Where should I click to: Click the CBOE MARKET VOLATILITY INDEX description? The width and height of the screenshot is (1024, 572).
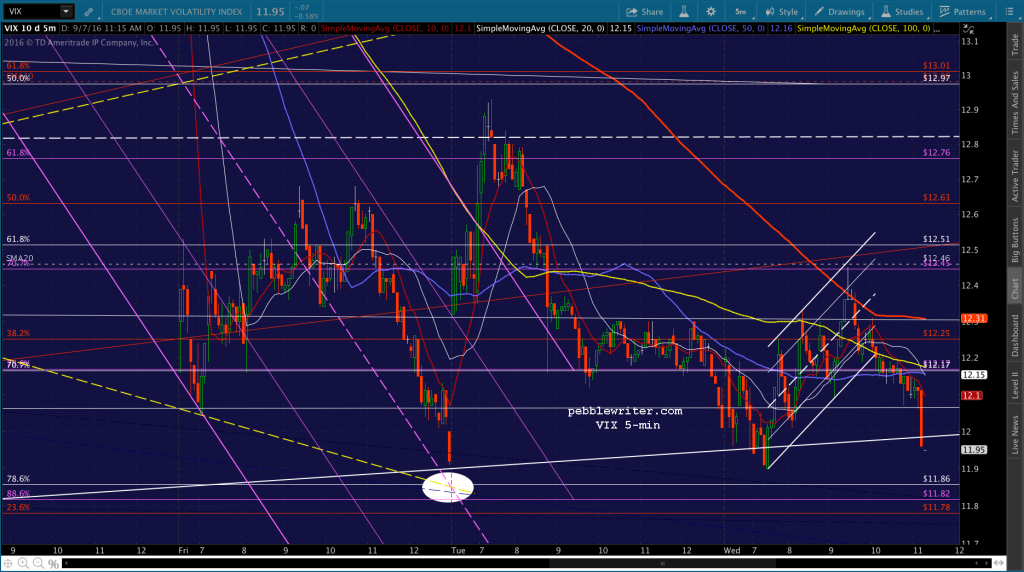(x=176, y=12)
